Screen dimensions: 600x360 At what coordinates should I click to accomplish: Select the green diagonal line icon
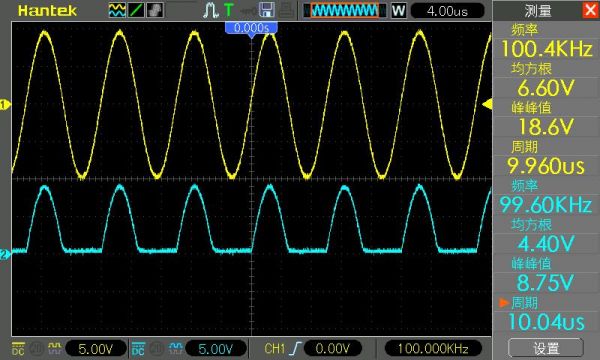click(135, 10)
